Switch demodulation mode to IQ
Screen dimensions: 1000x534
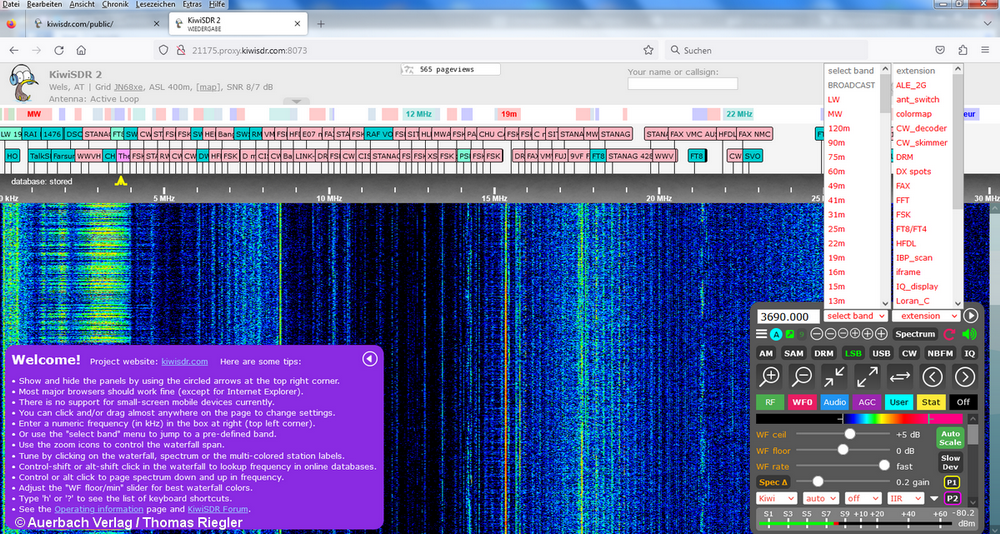click(969, 353)
